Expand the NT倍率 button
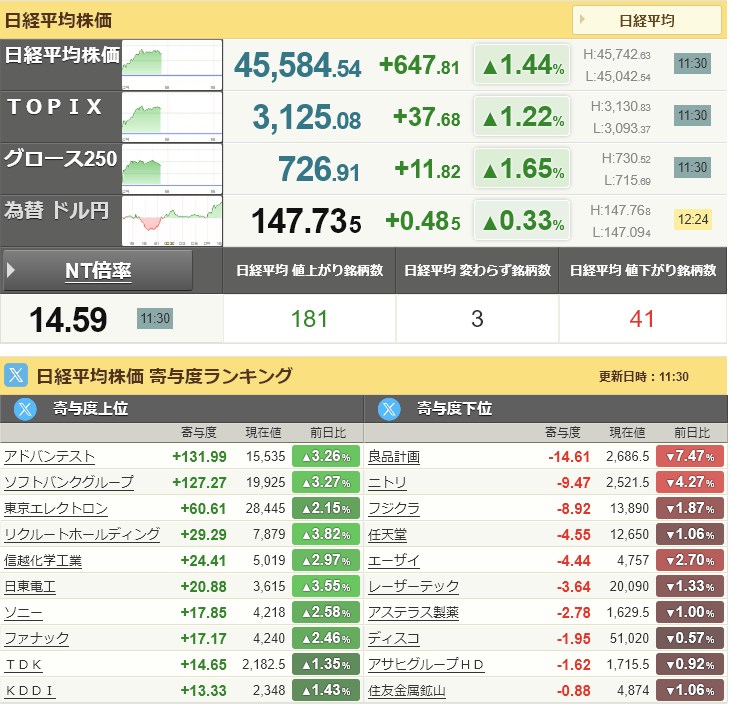Image resolution: width=731 pixels, height=707 pixels. point(98,270)
